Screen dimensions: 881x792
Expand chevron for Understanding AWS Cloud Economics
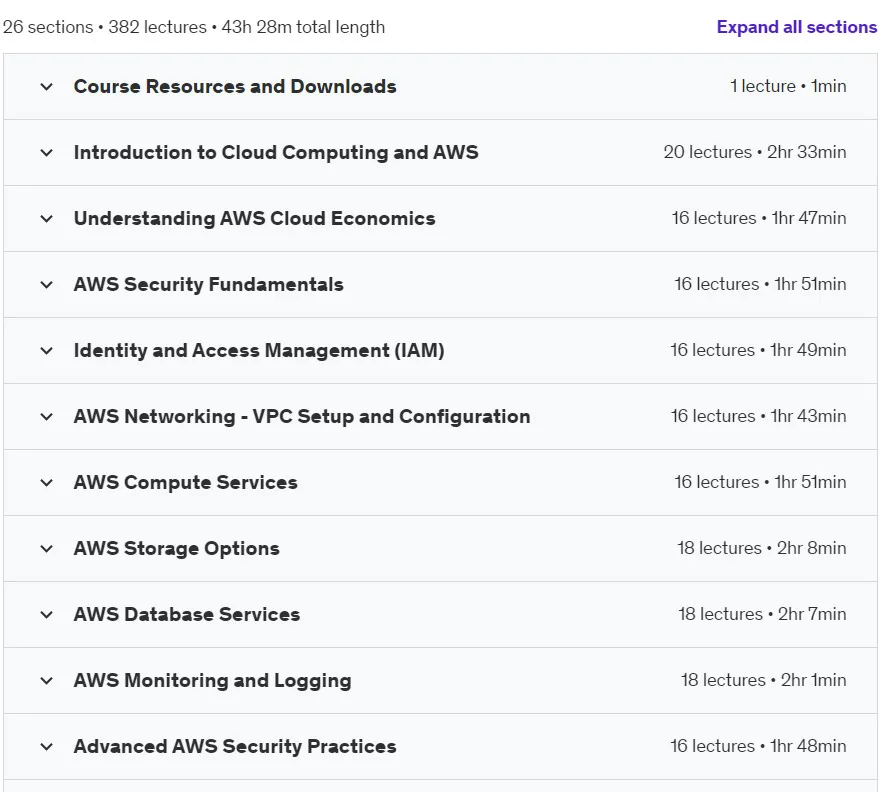47,219
